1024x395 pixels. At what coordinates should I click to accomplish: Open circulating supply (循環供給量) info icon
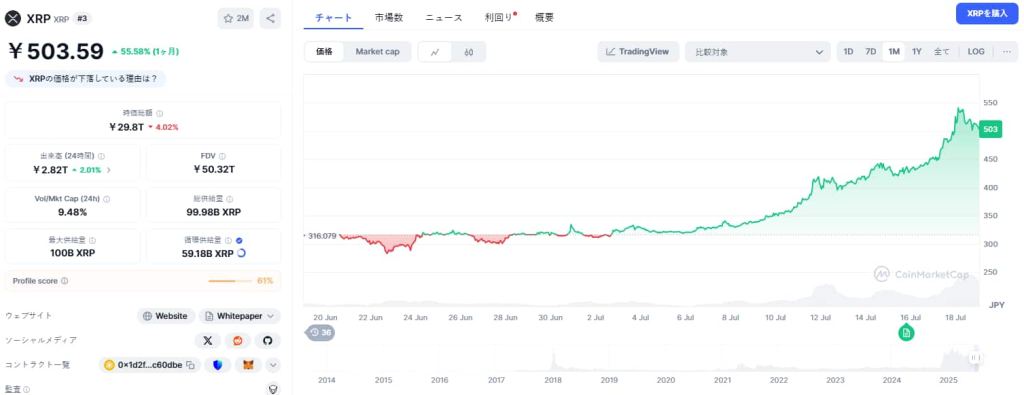(229, 240)
